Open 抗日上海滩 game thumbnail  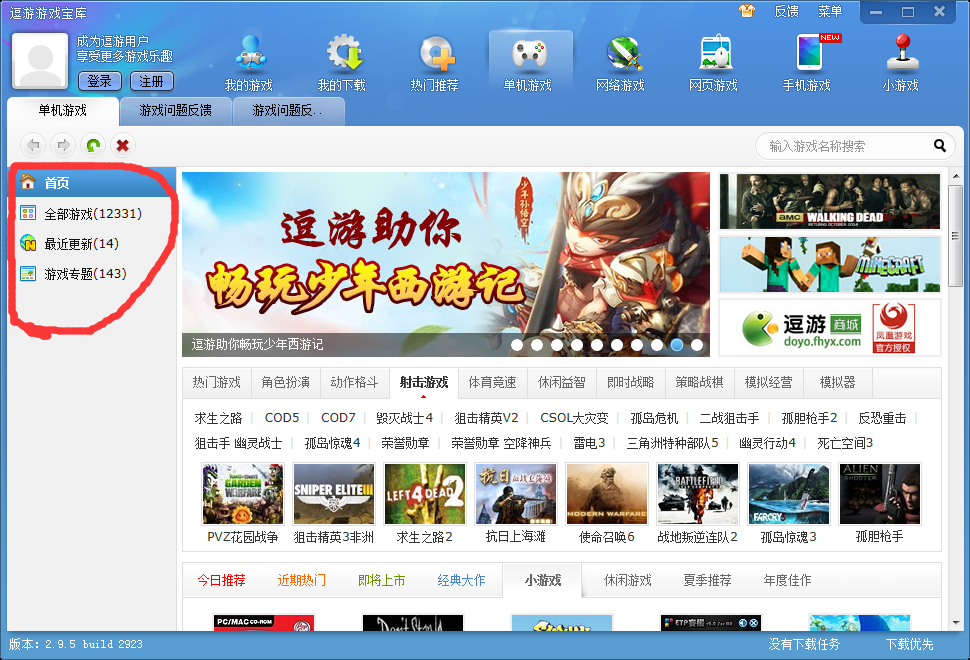pos(516,494)
